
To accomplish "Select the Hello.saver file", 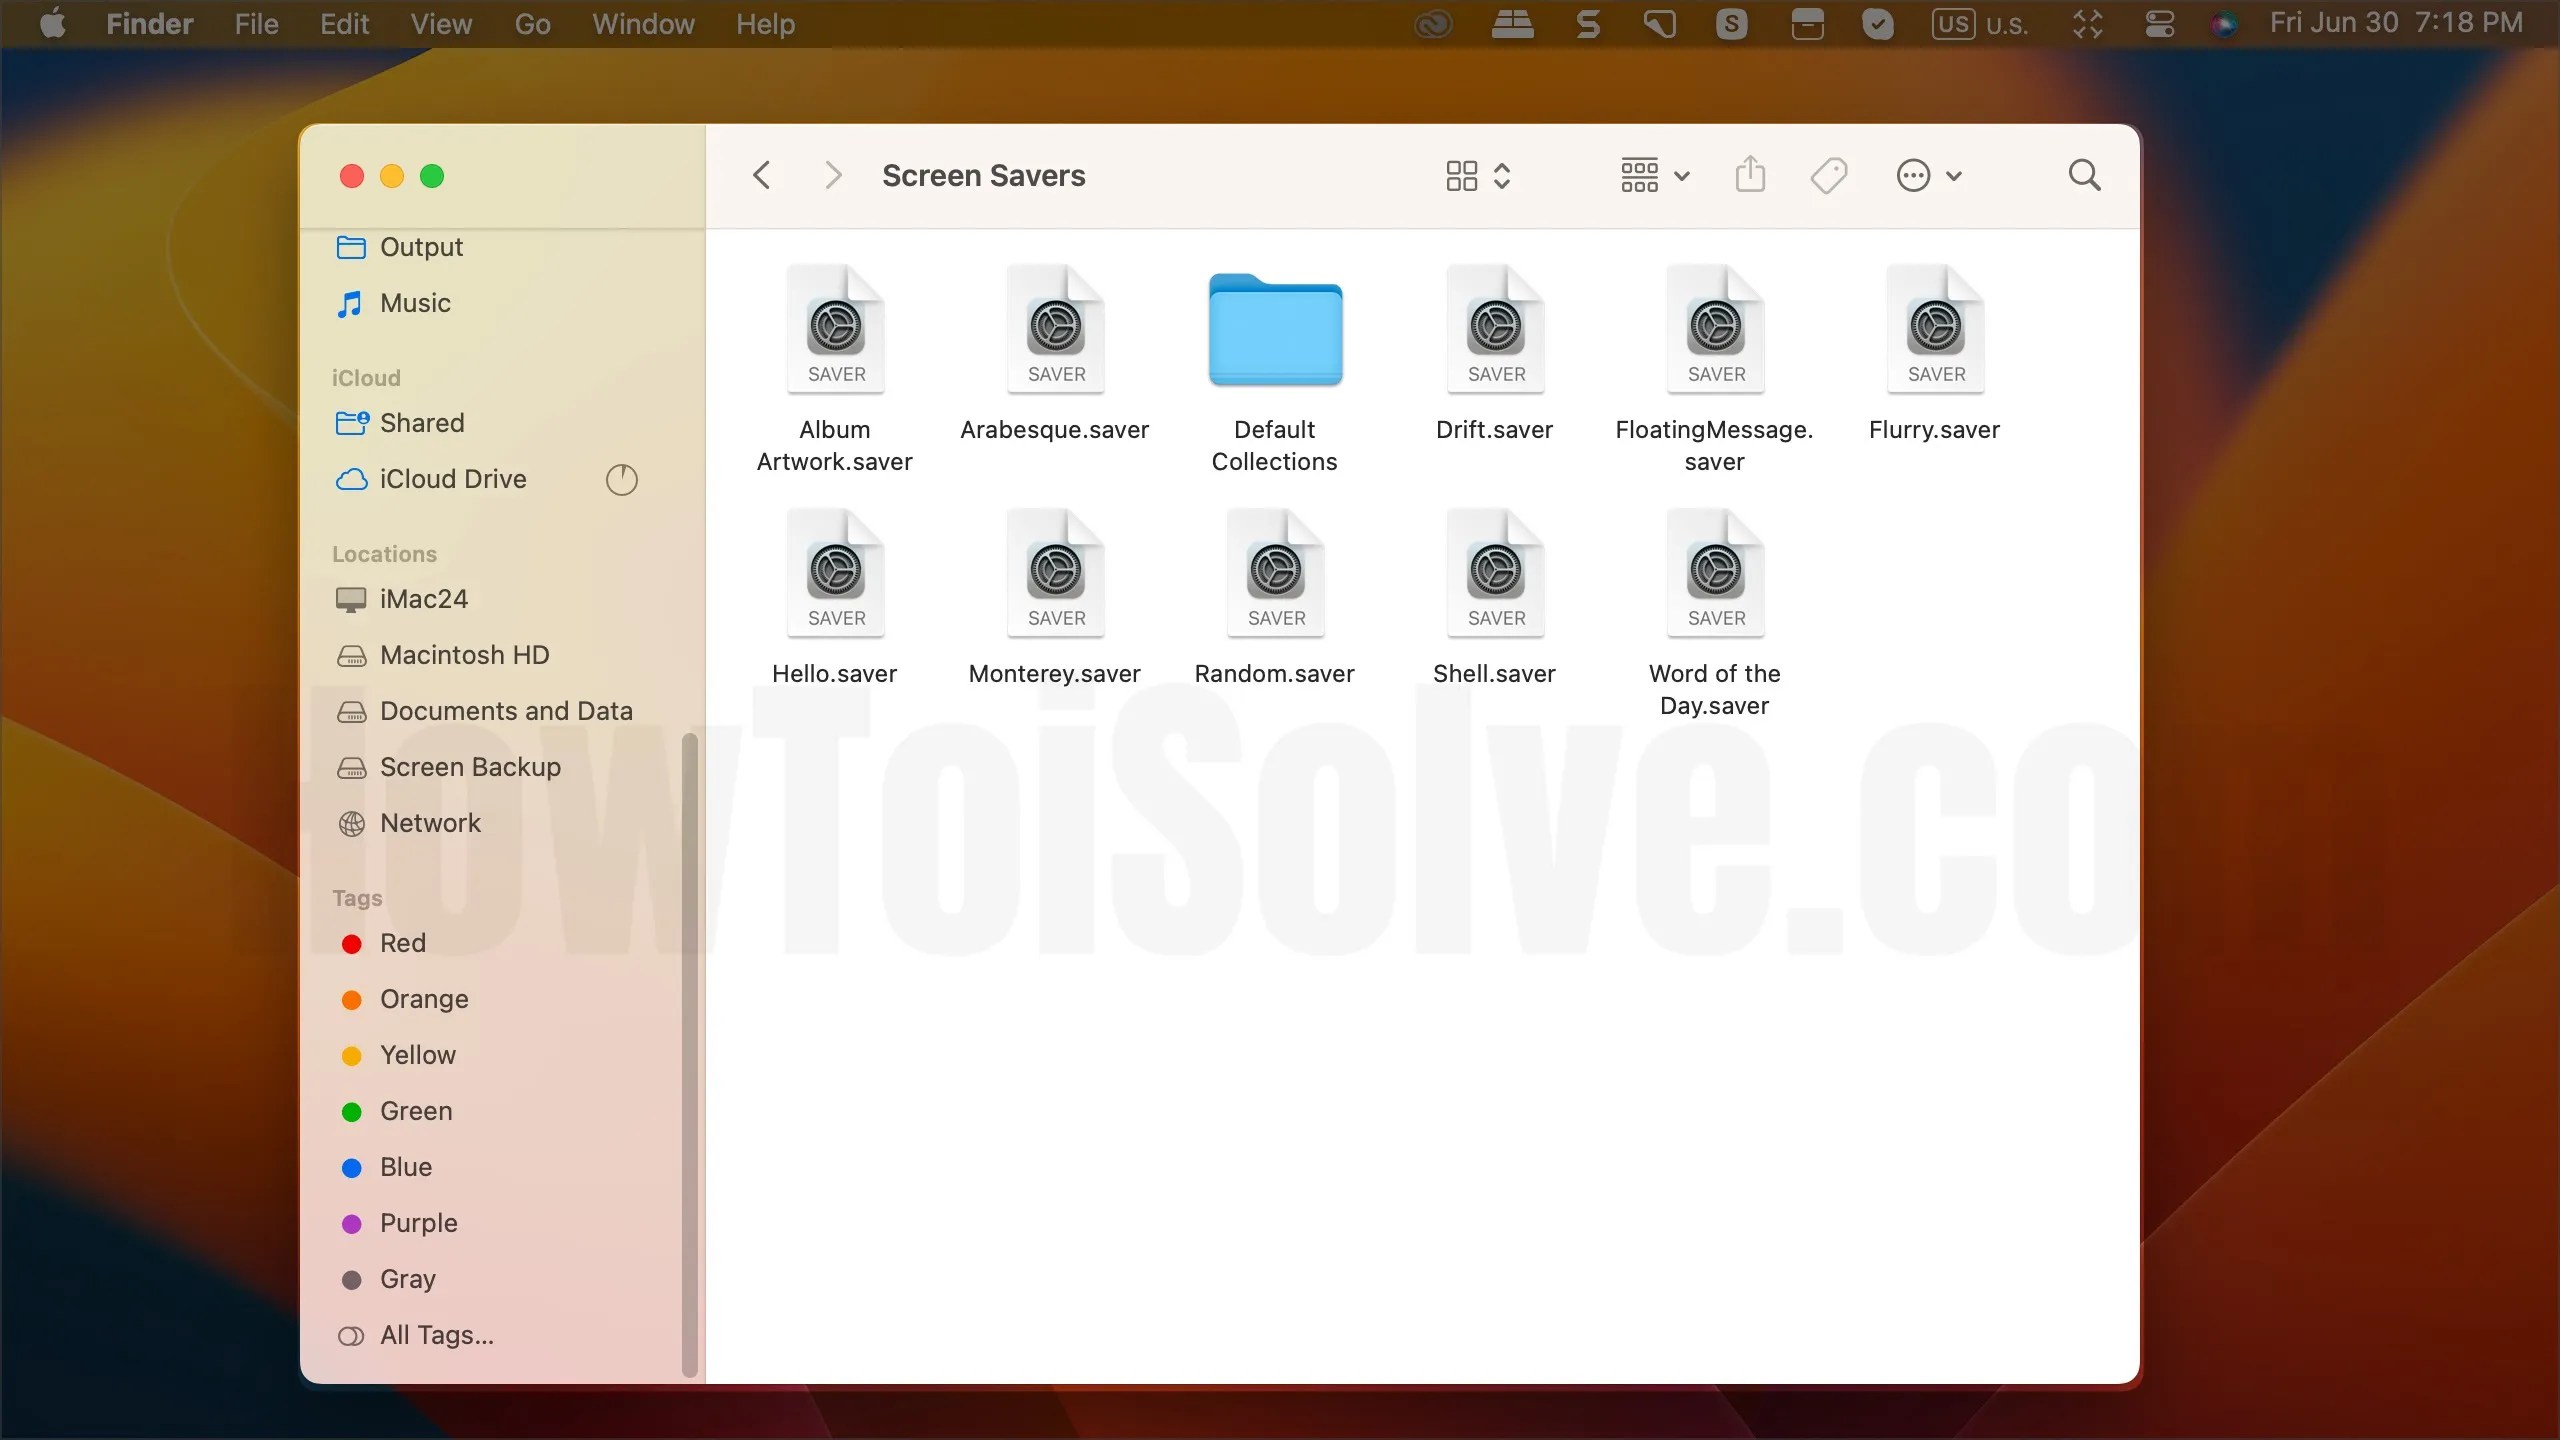I will [835, 573].
